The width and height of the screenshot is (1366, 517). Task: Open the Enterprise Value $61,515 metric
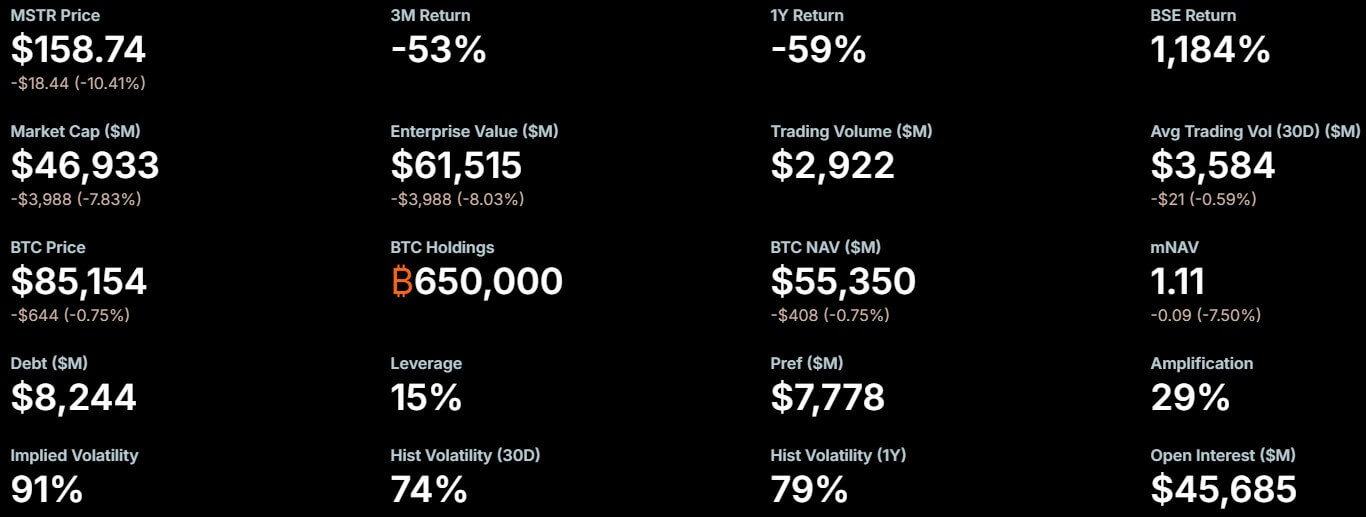pyautogui.click(x=456, y=166)
